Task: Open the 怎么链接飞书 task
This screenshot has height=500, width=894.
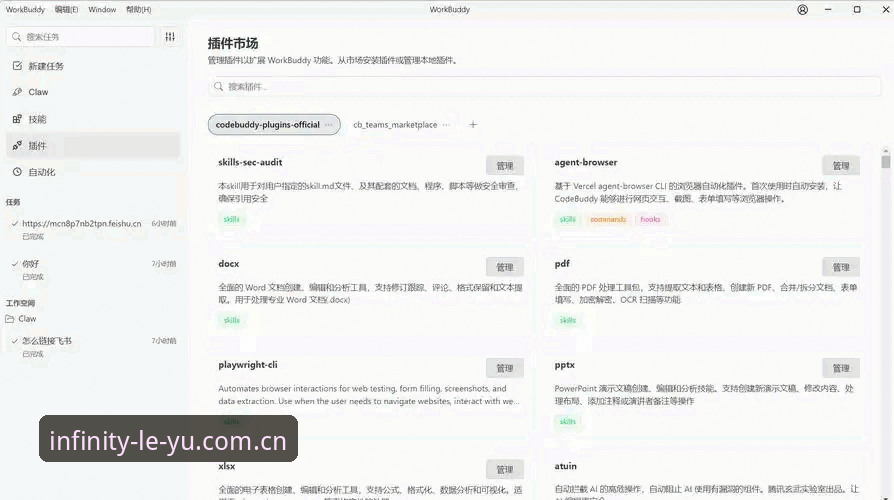Action: coord(94,347)
